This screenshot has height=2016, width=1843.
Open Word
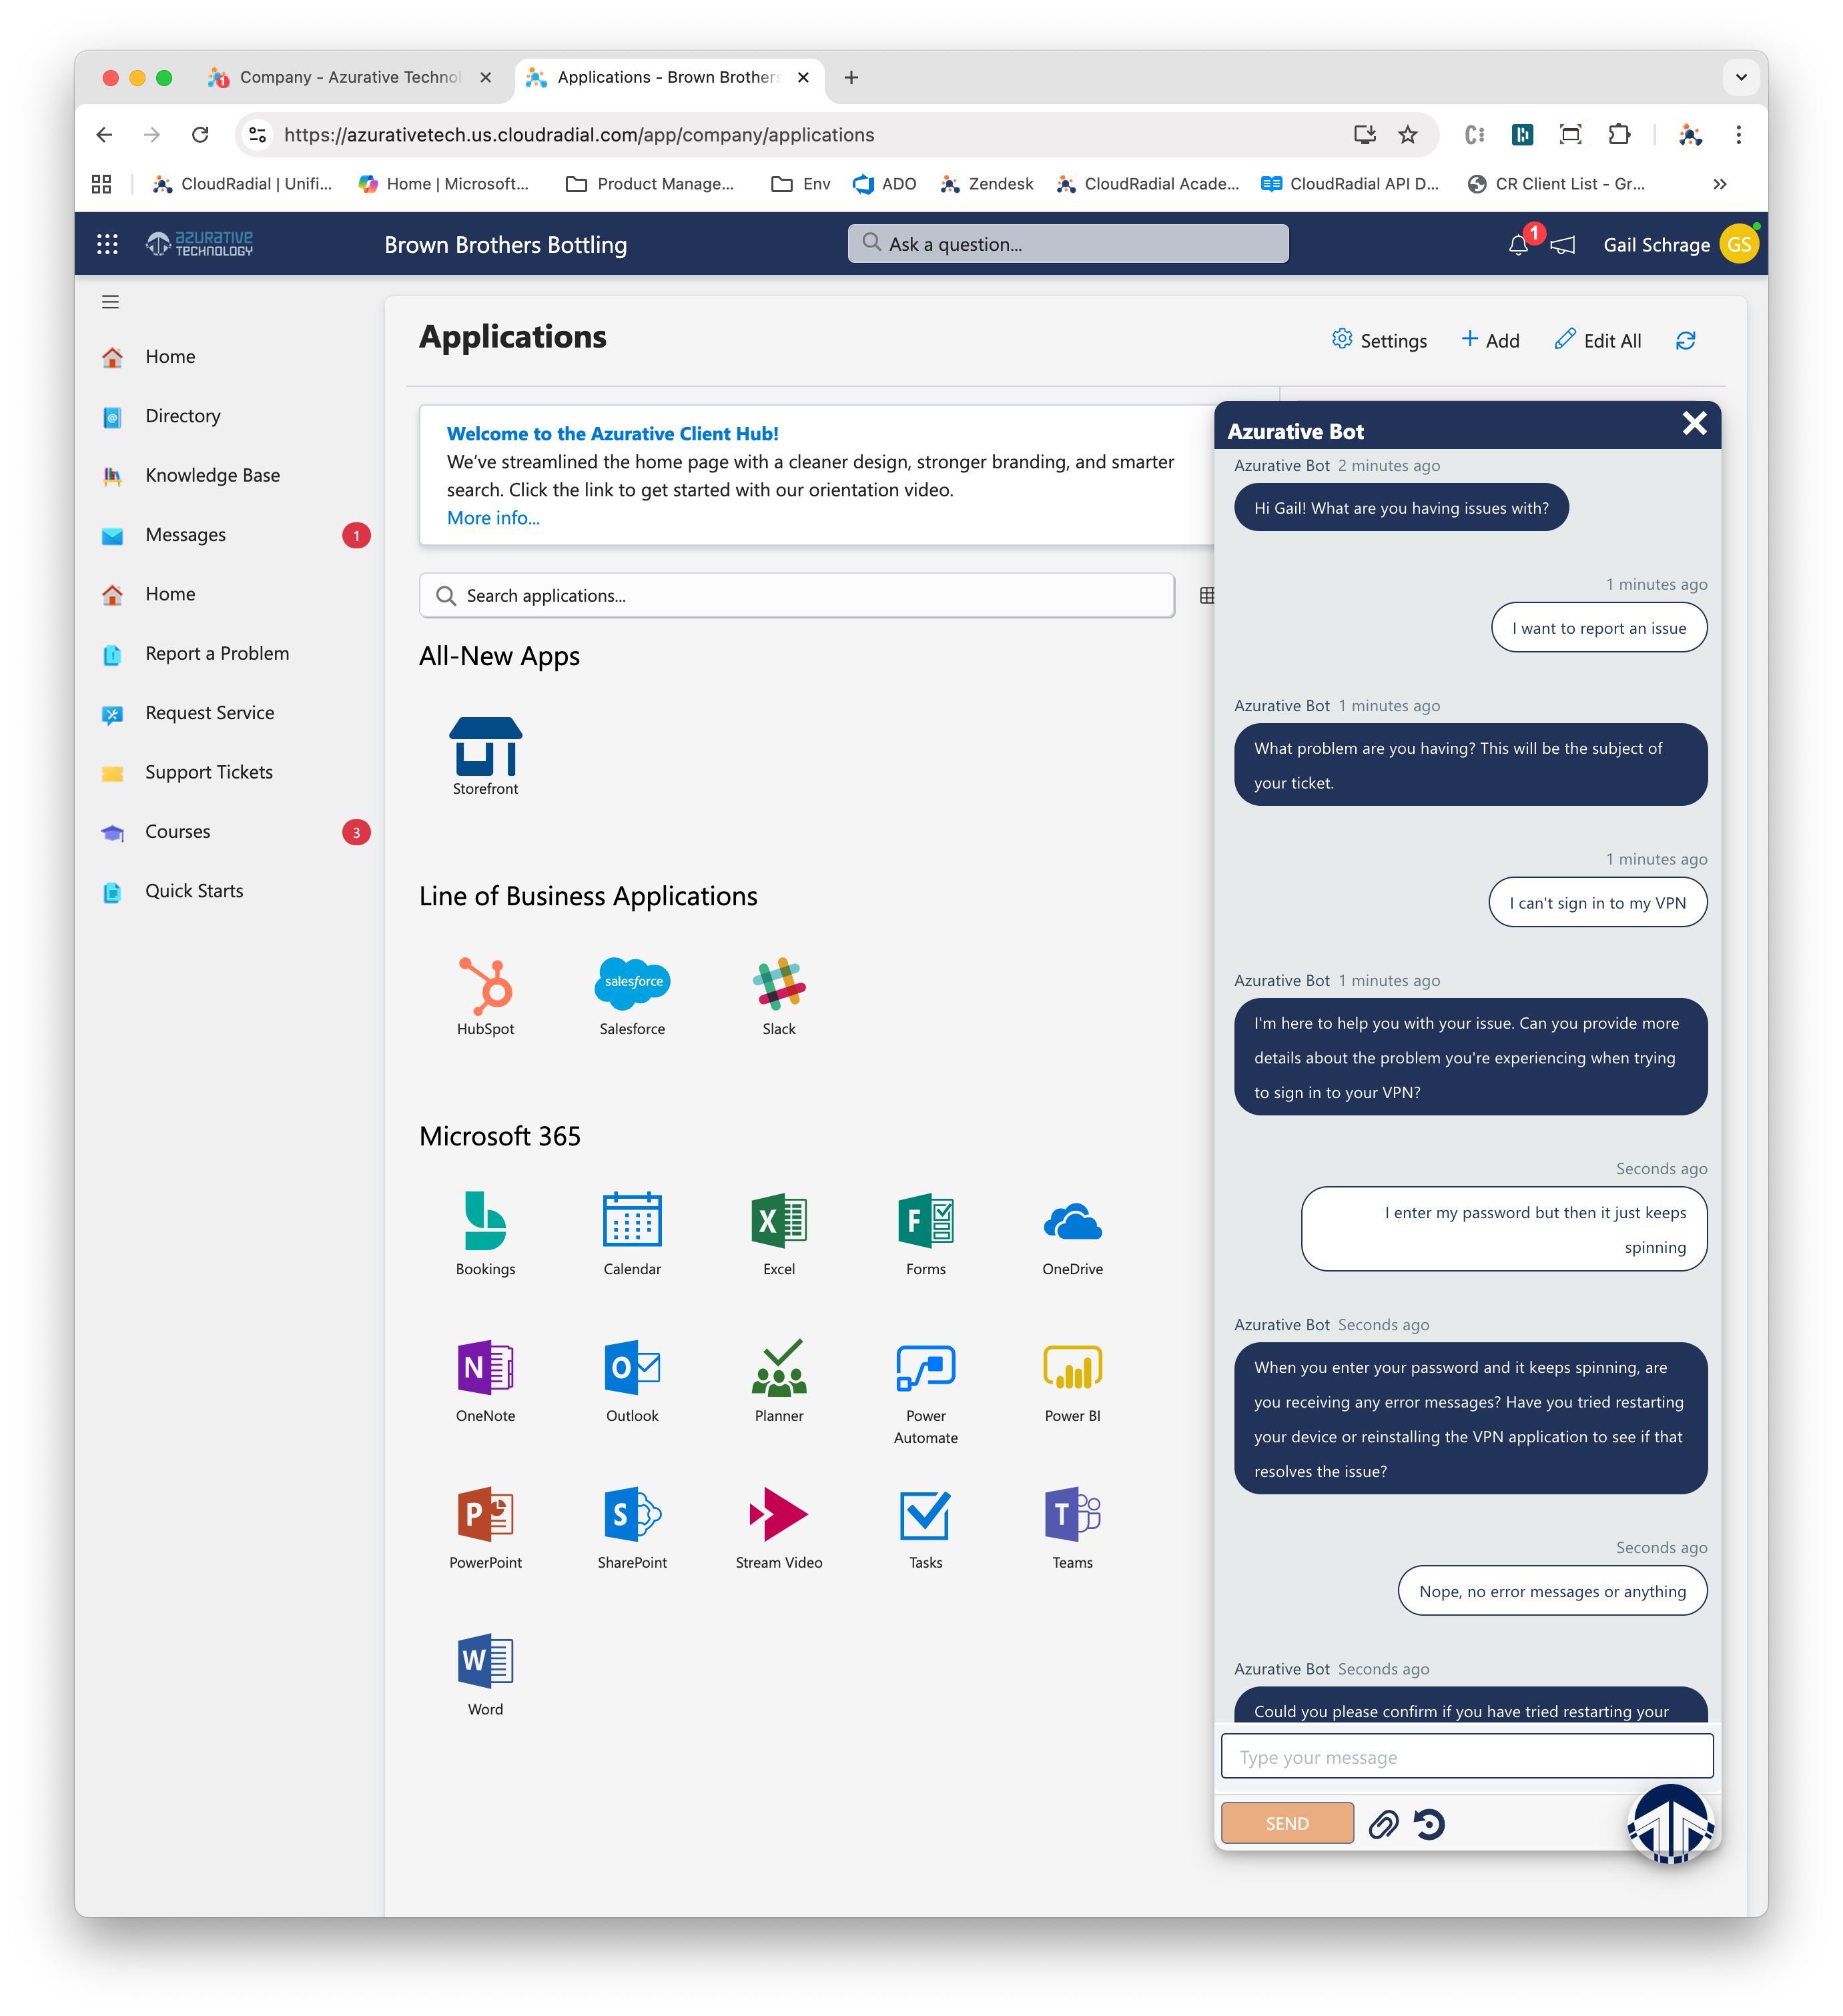coord(485,1675)
